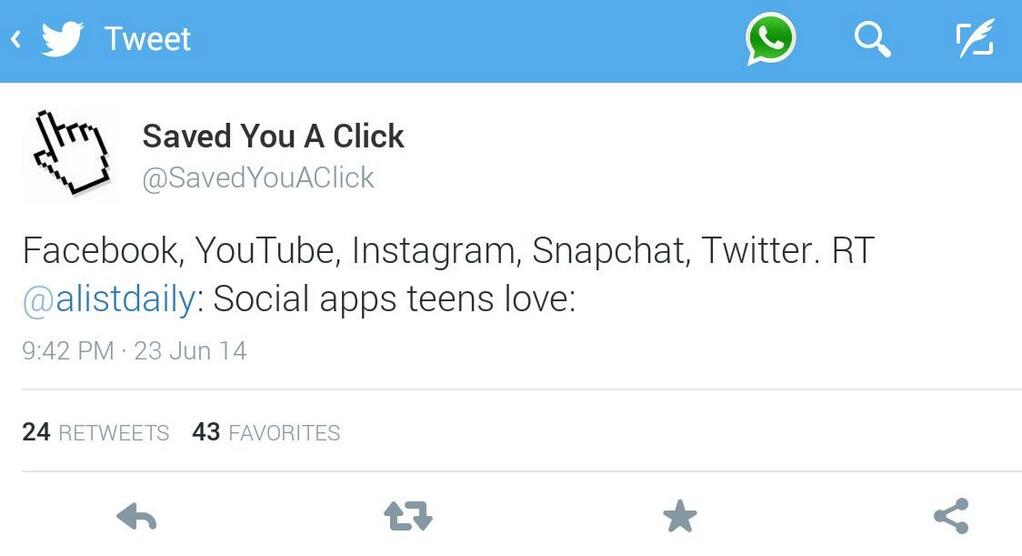Favorite the tweet with star icon
Screen dimensions: 1022x556
(x=680, y=516)
